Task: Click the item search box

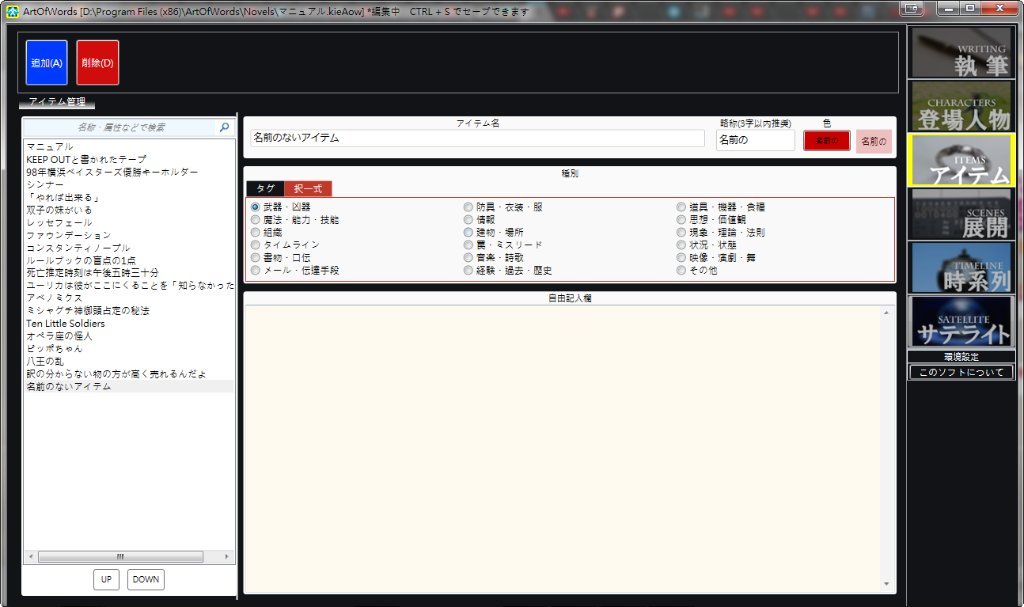Action: click(121, 127)
